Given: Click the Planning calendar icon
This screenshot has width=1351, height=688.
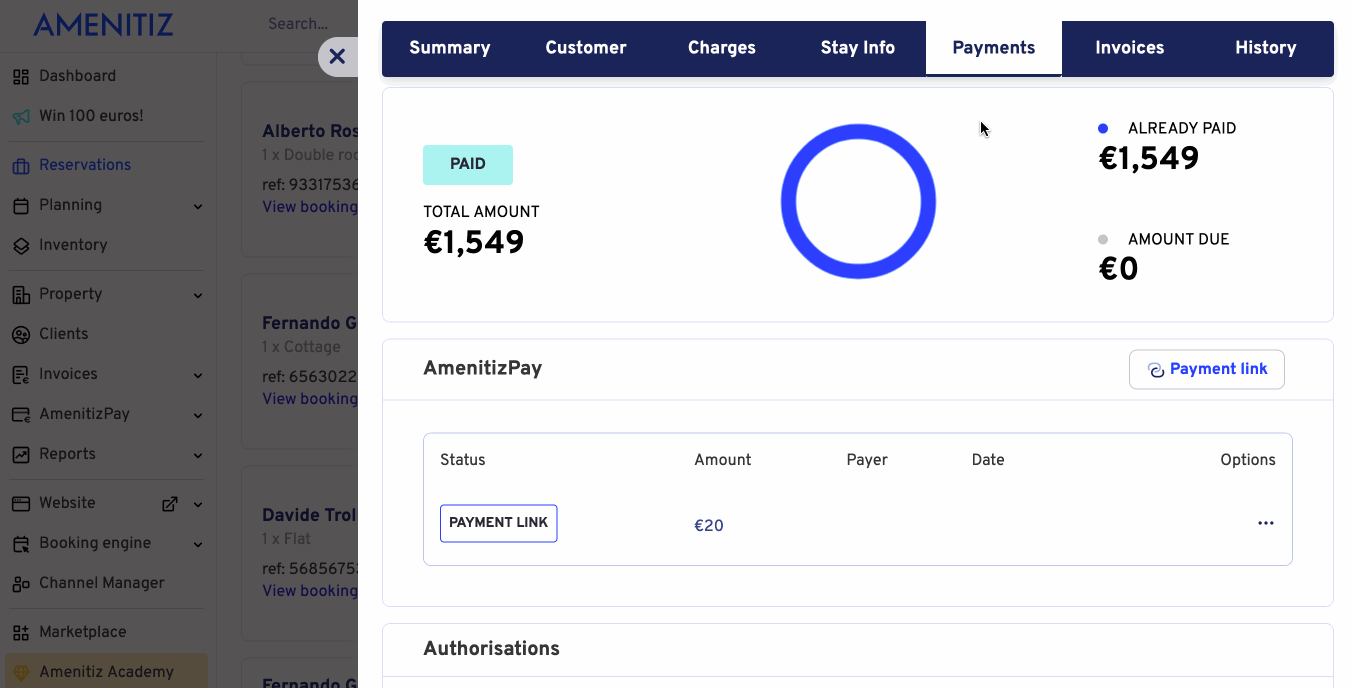Looking at the screenshot, I should click(21, 205).
